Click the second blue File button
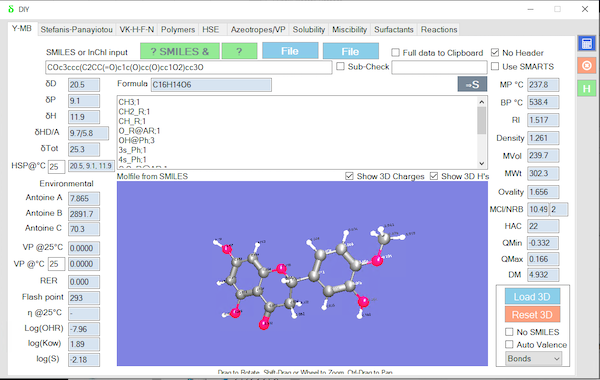This screenshot has height=380, width=600. click(351, 51)
